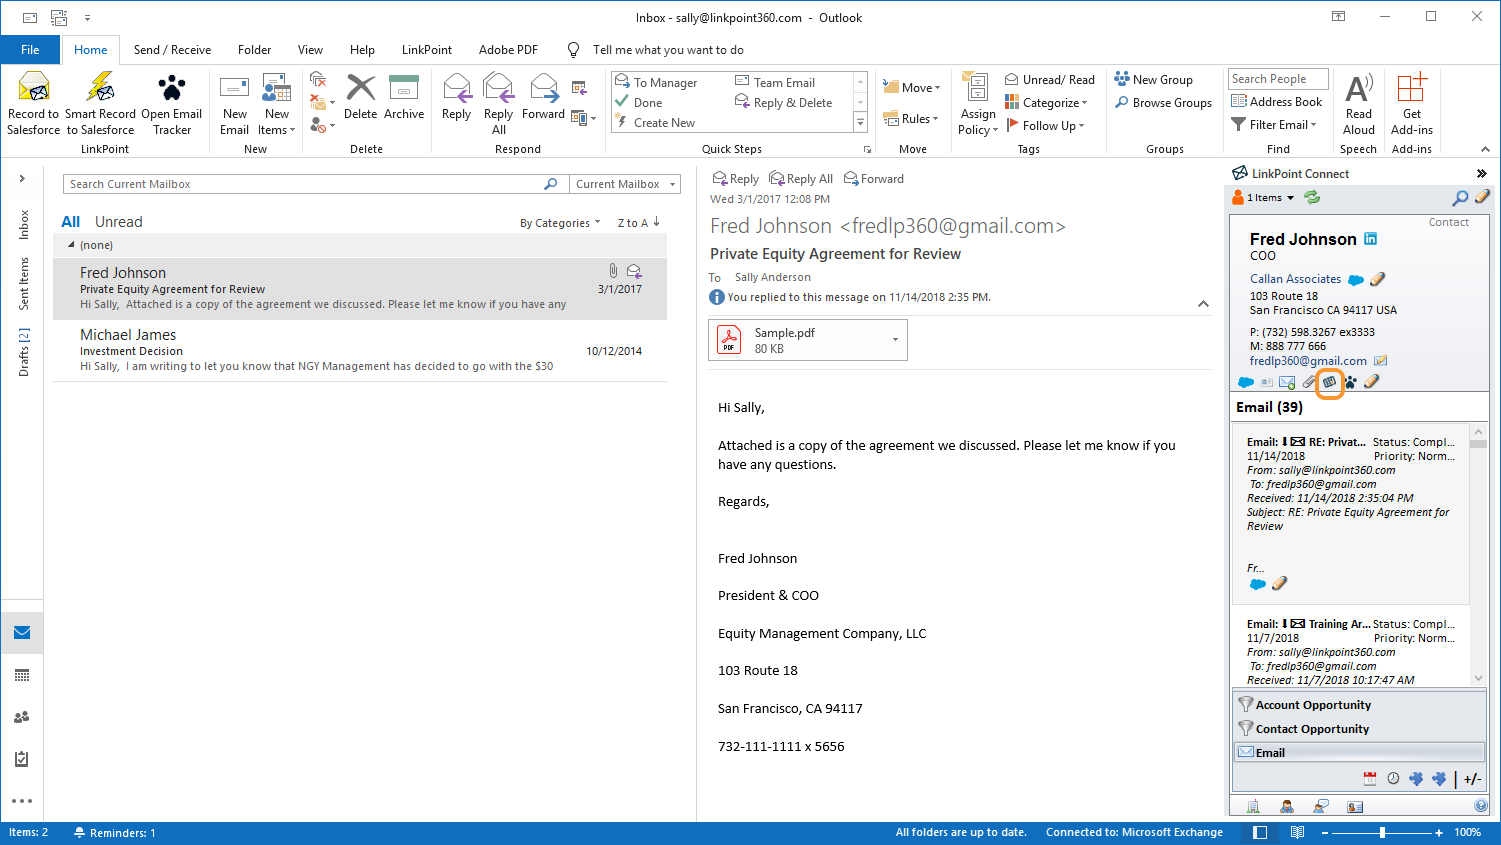Open By Categories arrangement dropdown
The image size is (1501, 845).
click(560, 223)
